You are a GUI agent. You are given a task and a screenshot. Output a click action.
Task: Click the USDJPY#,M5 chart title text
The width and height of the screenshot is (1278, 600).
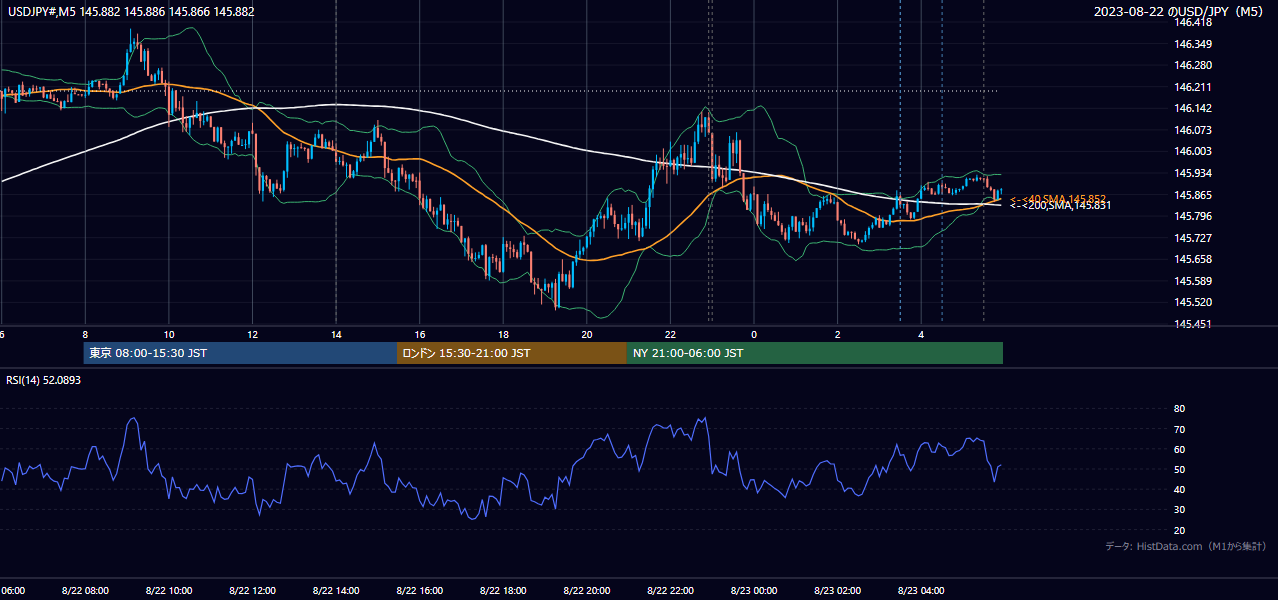tap(131, 12)
